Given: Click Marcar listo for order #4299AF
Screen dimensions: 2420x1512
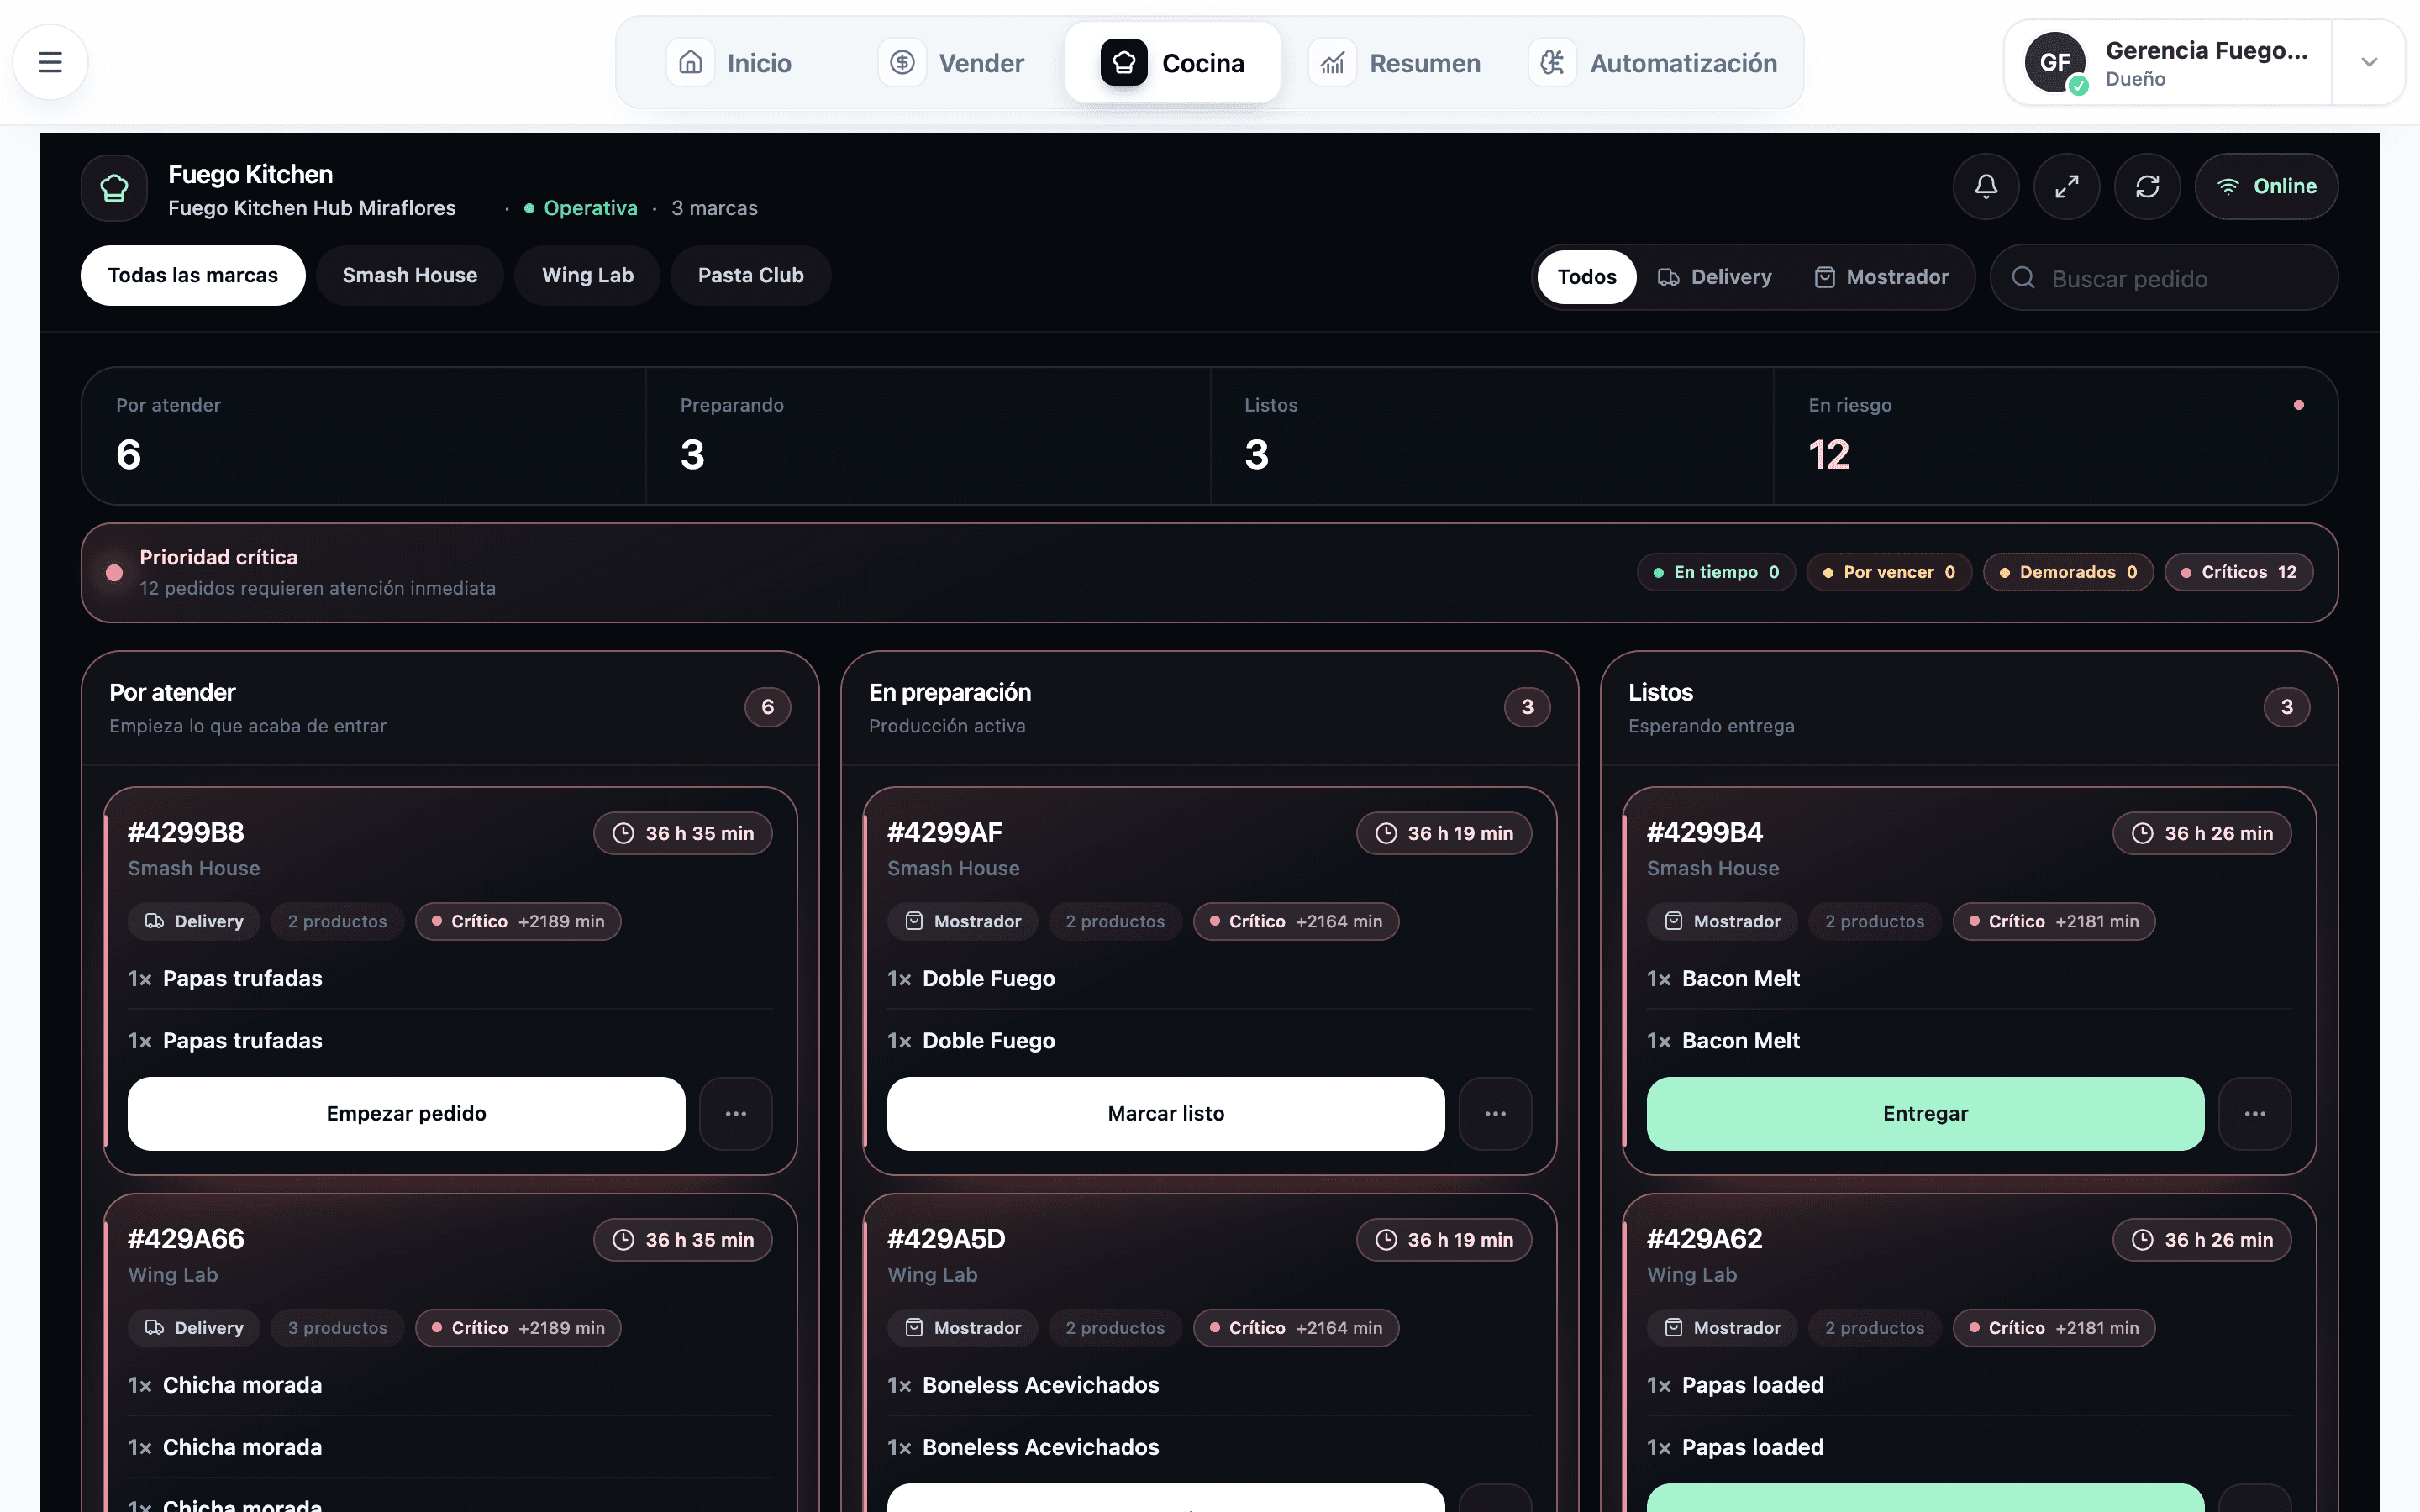Looking at the screenshot, I should [1166, 1113].
